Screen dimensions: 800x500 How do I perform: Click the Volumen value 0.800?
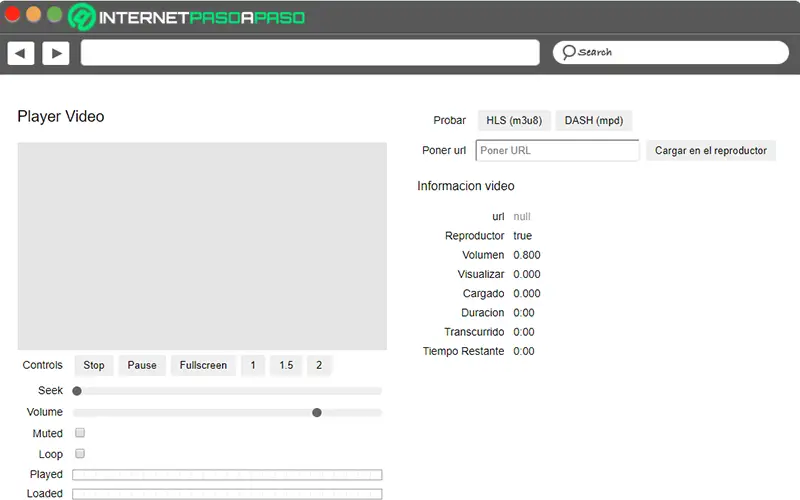click(x=527, y=255)
